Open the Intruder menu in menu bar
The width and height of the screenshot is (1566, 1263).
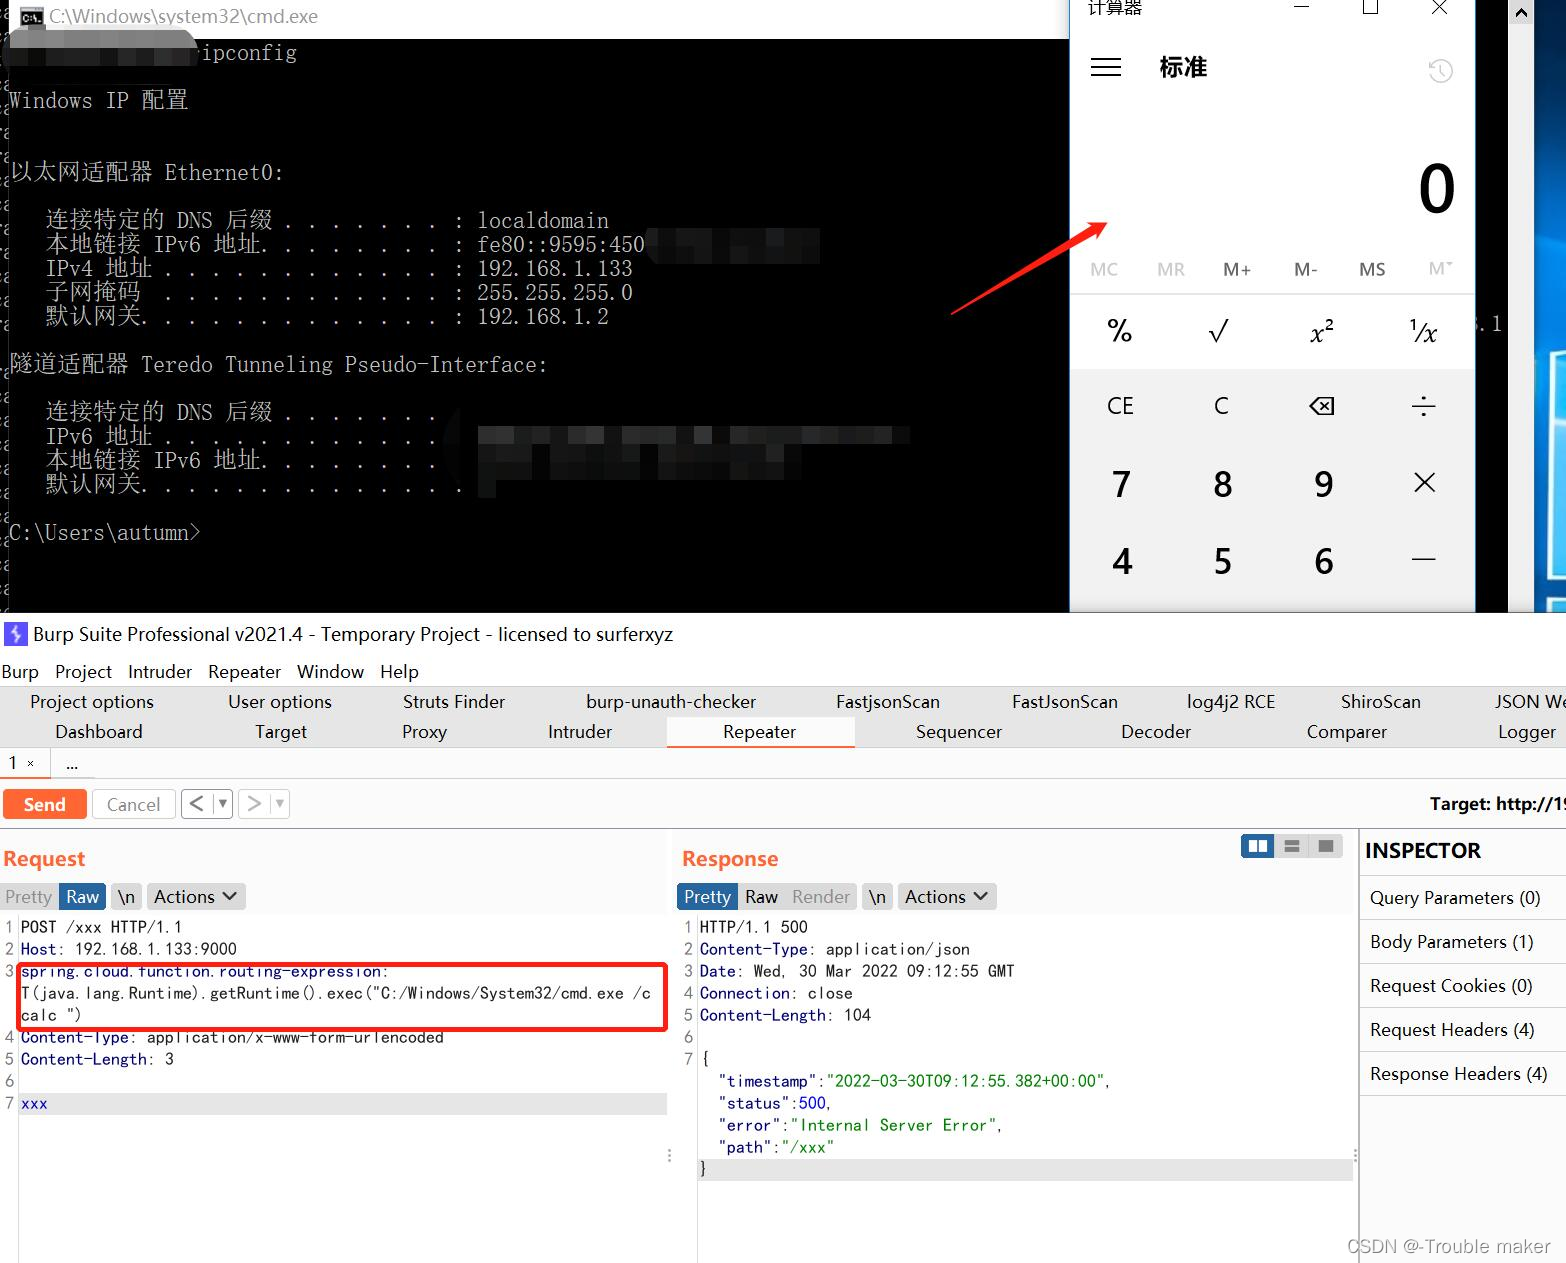click(x=160, y=672)
